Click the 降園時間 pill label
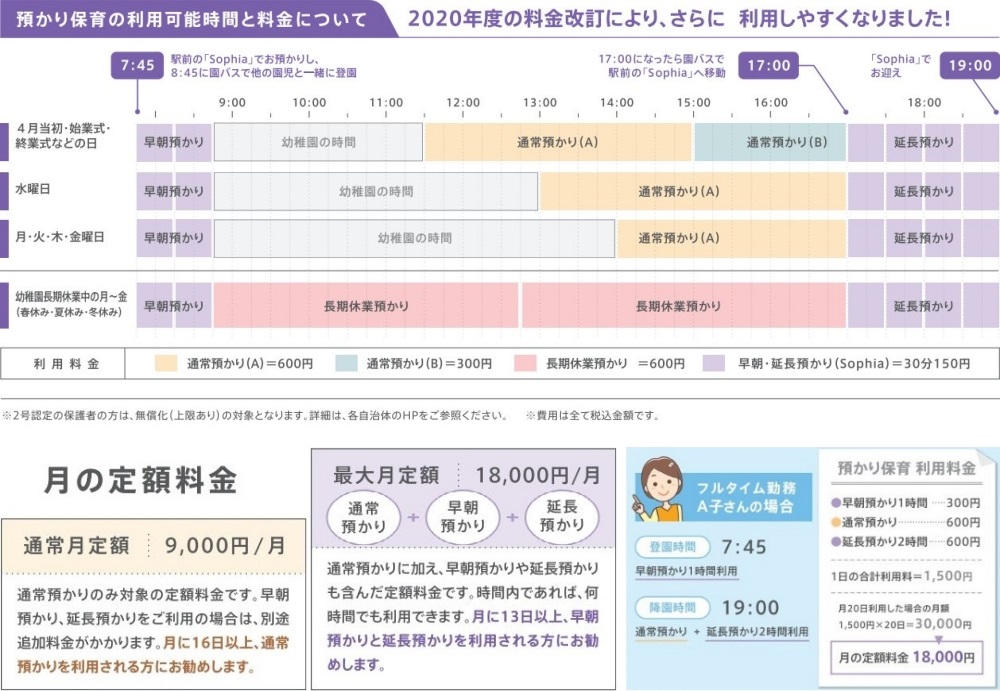 click(672, 607)
